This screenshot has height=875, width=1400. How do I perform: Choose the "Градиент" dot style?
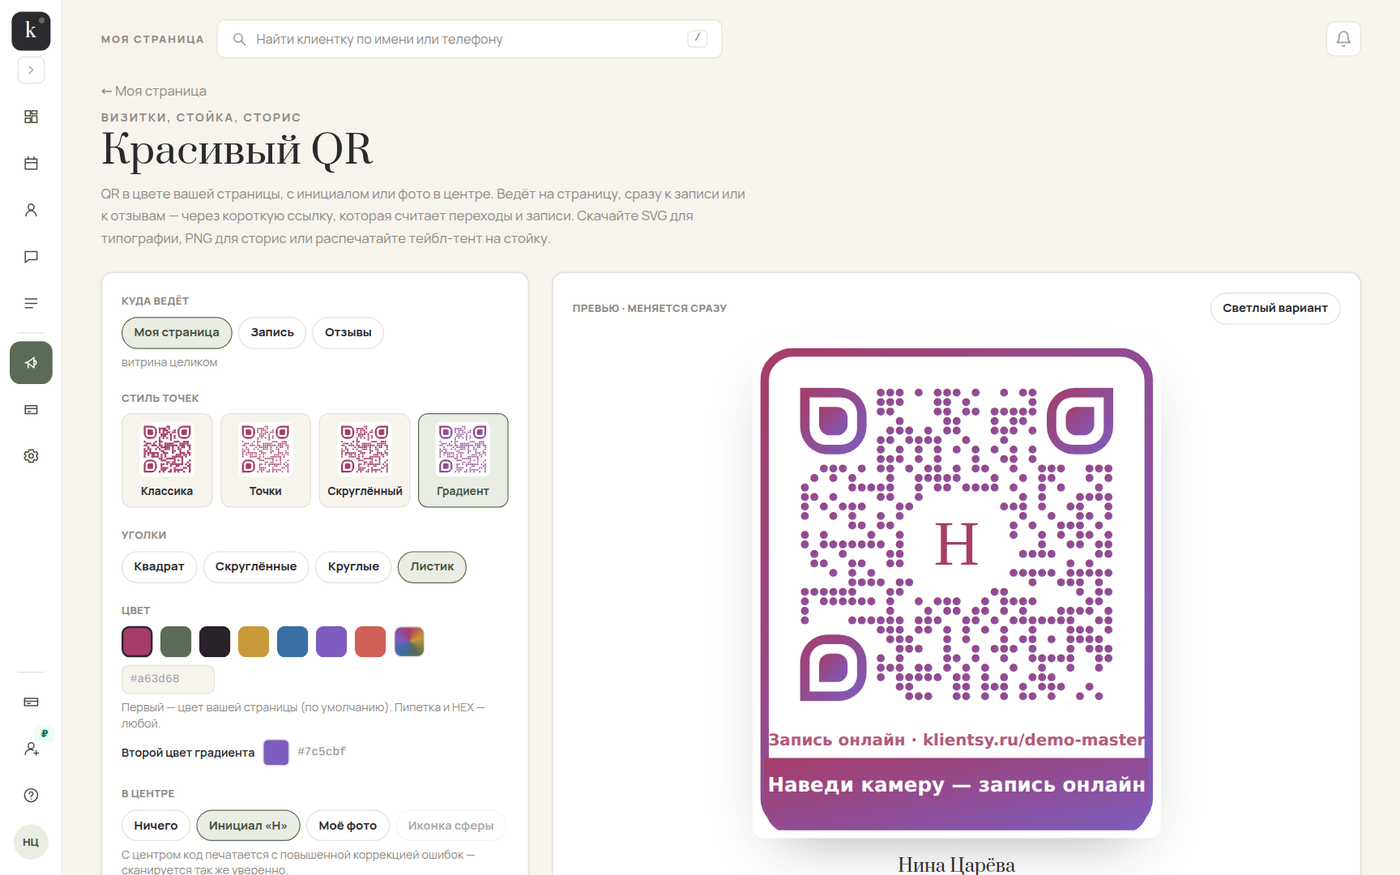[x=463, y=460]
